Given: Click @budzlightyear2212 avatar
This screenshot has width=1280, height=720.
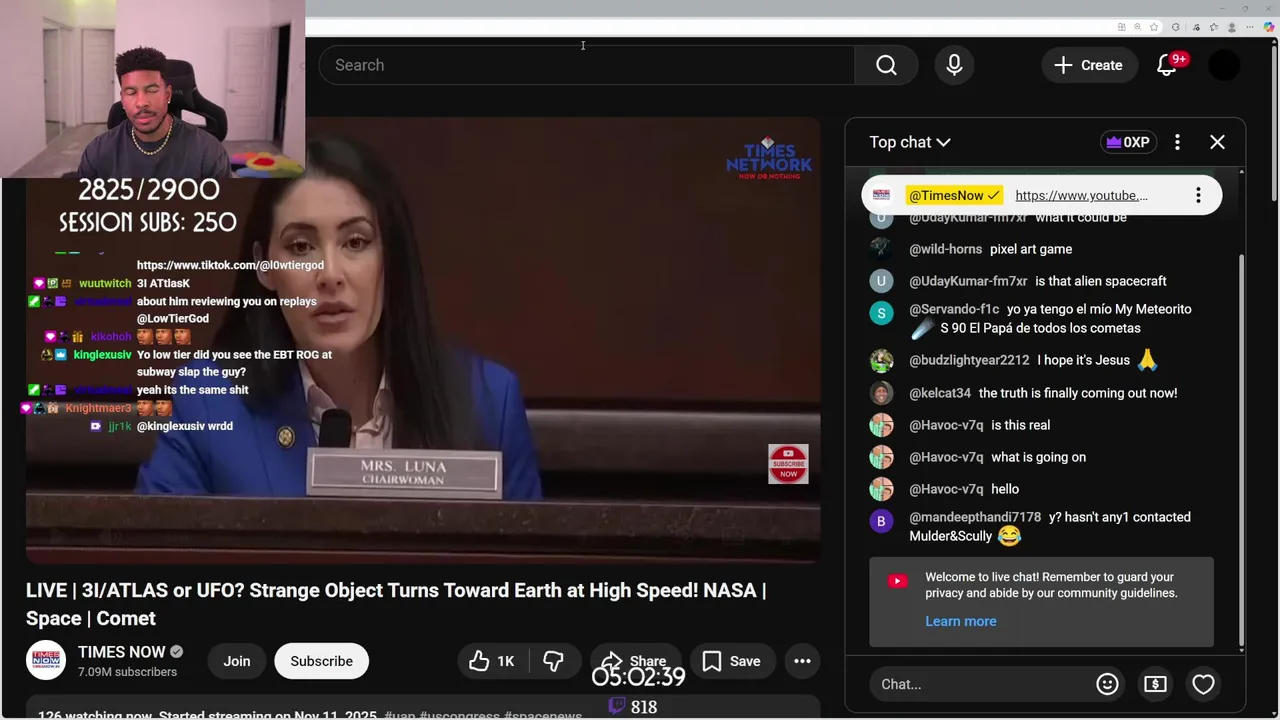Looking at the screenshot, I should click(881, 360).
